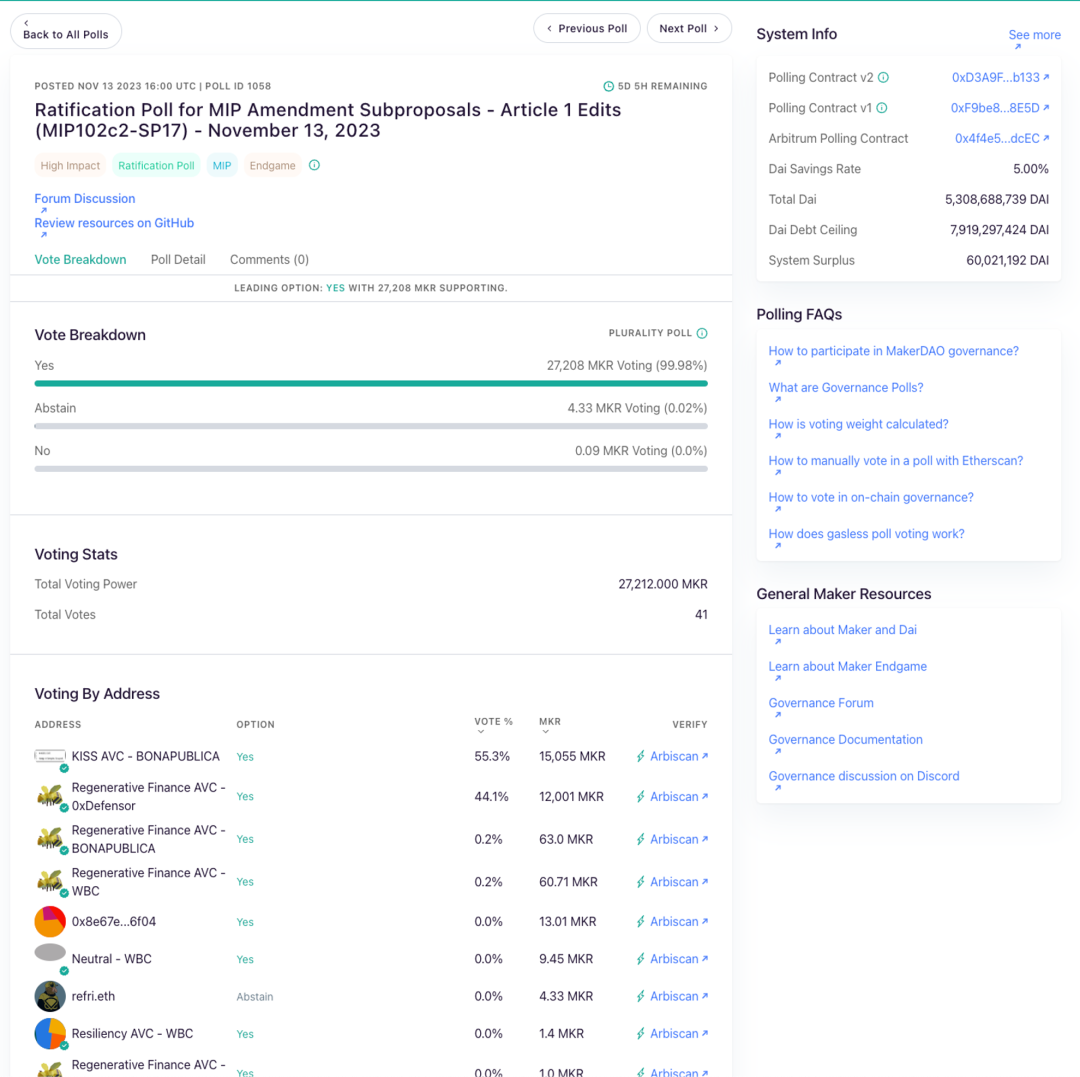1080x1077 pixels.
Task: Switch to Vote Breakdown tab
Action: 81,260
